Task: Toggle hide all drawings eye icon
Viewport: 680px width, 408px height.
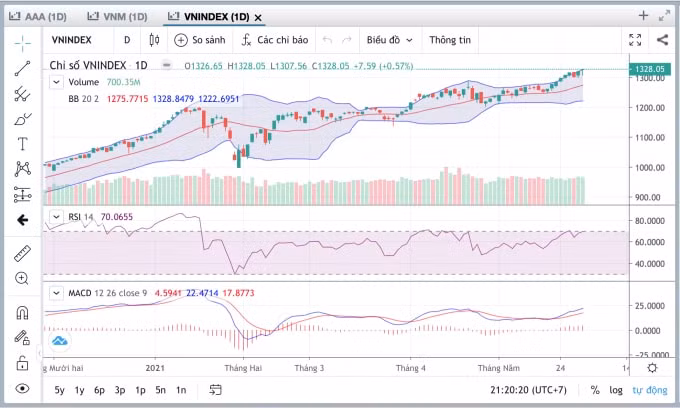Action: (x=22, y=388)
